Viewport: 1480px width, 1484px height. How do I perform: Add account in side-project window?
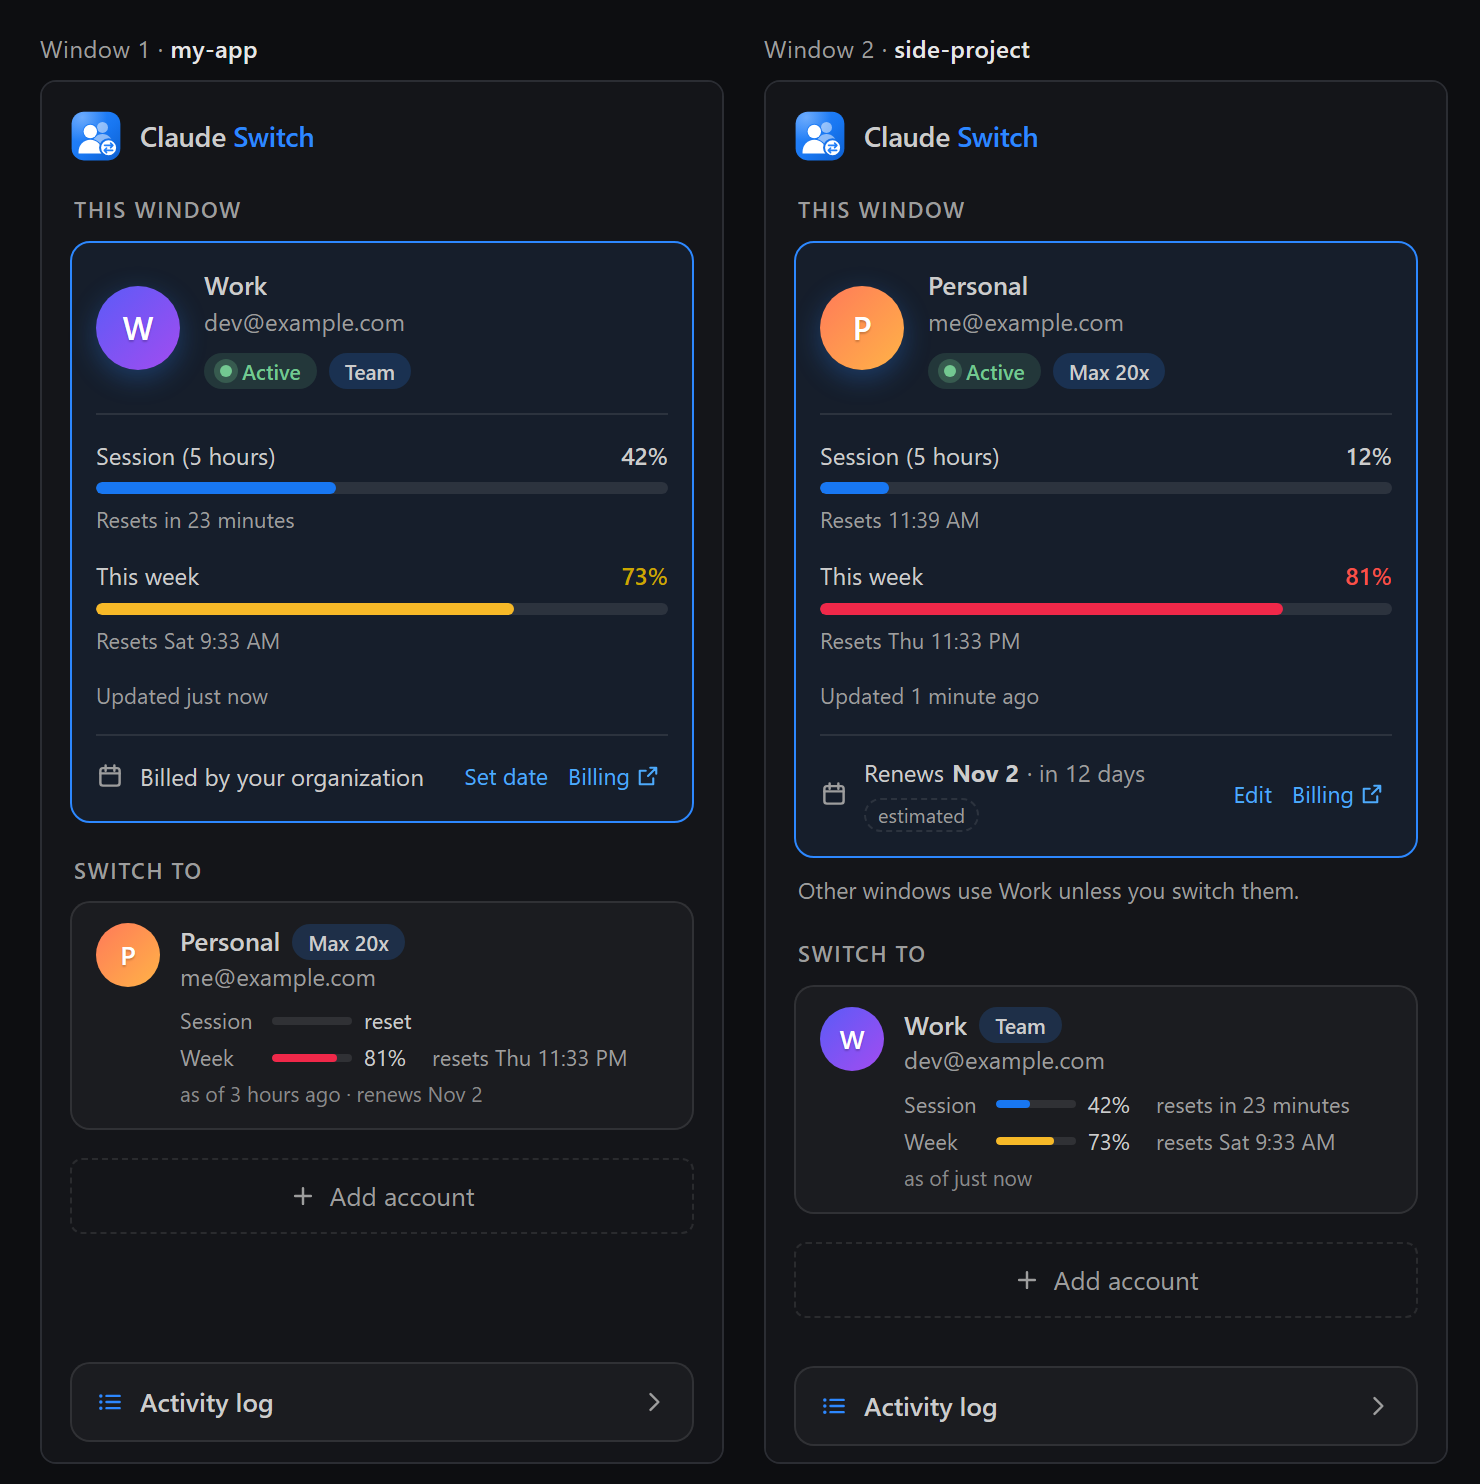pos(1106,1280)
